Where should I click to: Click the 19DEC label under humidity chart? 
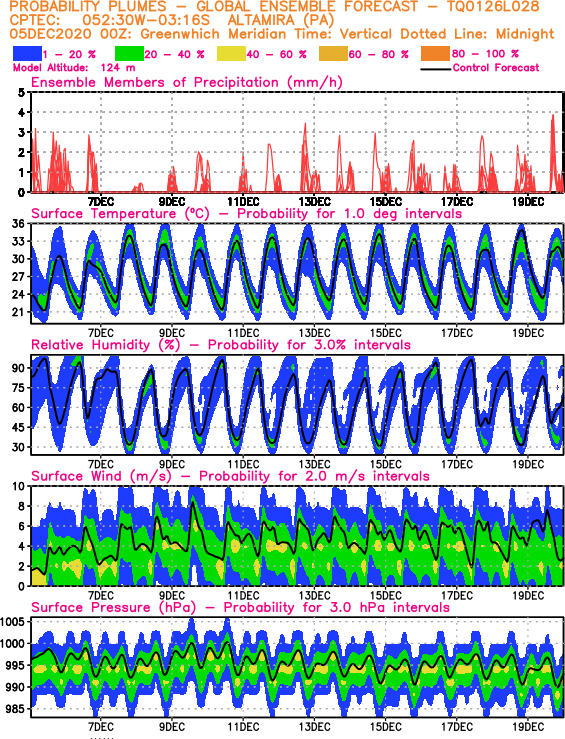[528, 465]
